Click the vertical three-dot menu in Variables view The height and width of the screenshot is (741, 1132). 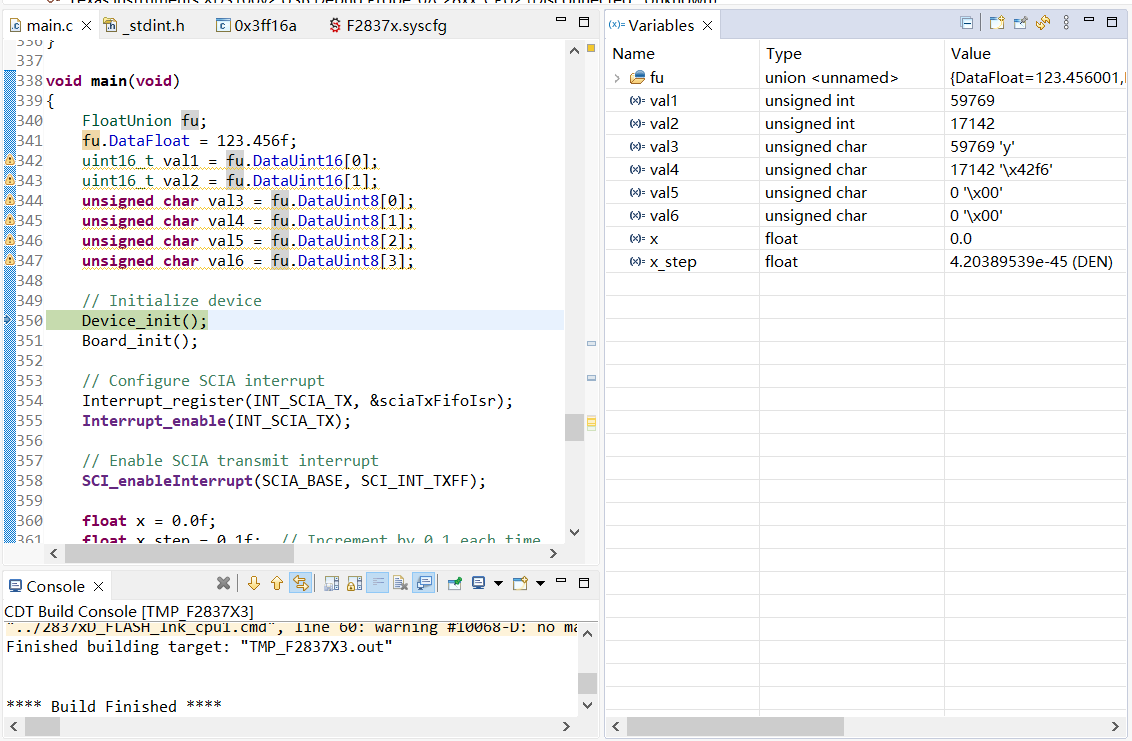pos(1067,23)
